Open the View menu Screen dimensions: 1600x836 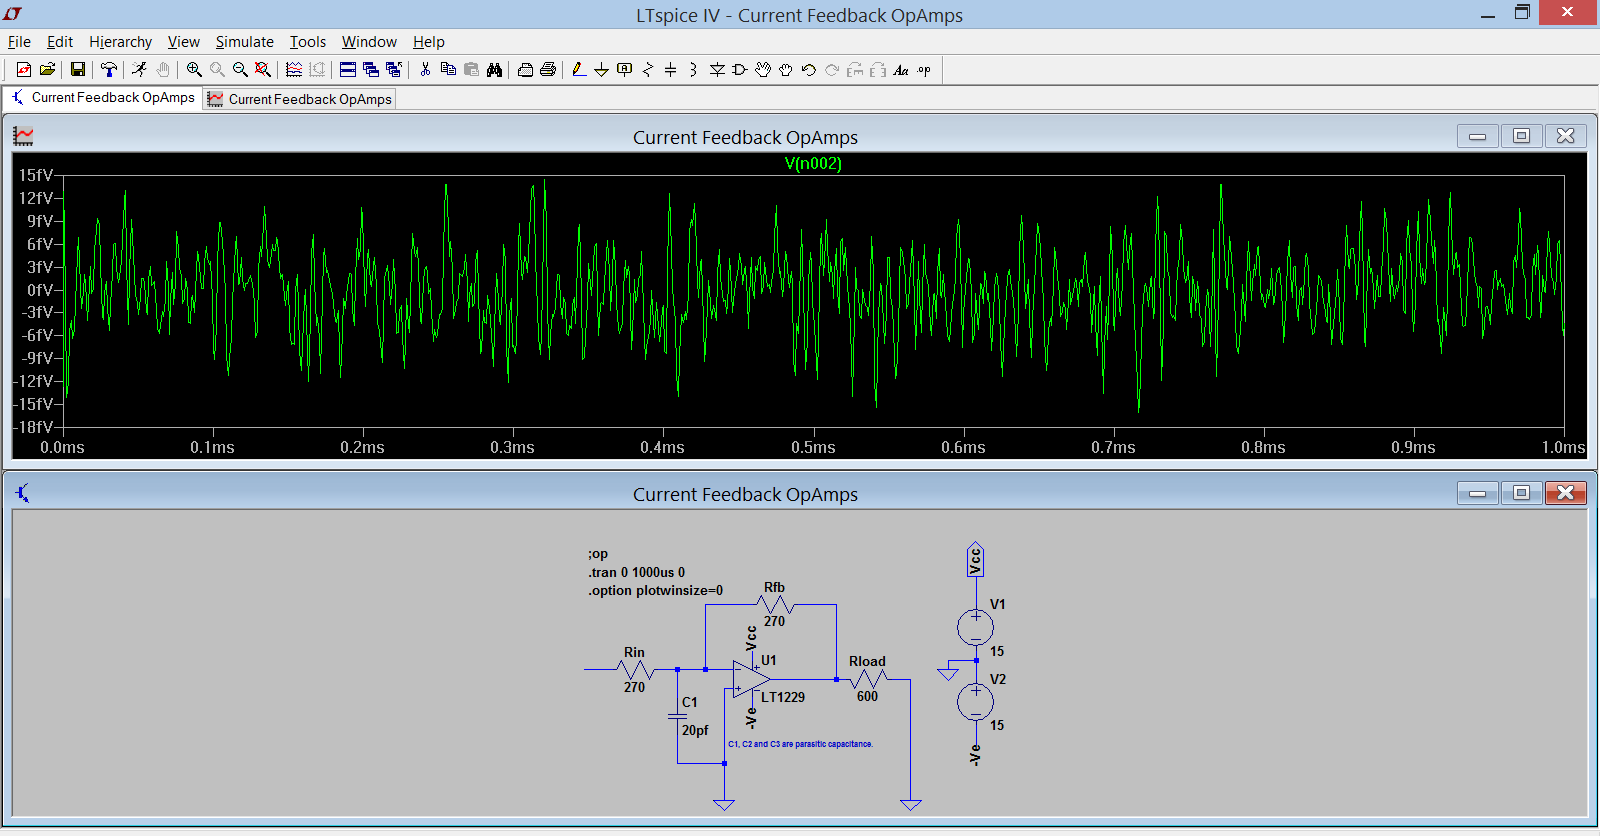click(183, 42)
